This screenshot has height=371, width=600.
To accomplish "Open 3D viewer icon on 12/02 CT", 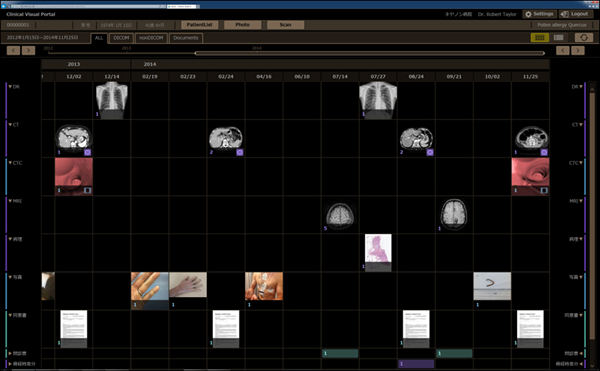I will (88, 152).
